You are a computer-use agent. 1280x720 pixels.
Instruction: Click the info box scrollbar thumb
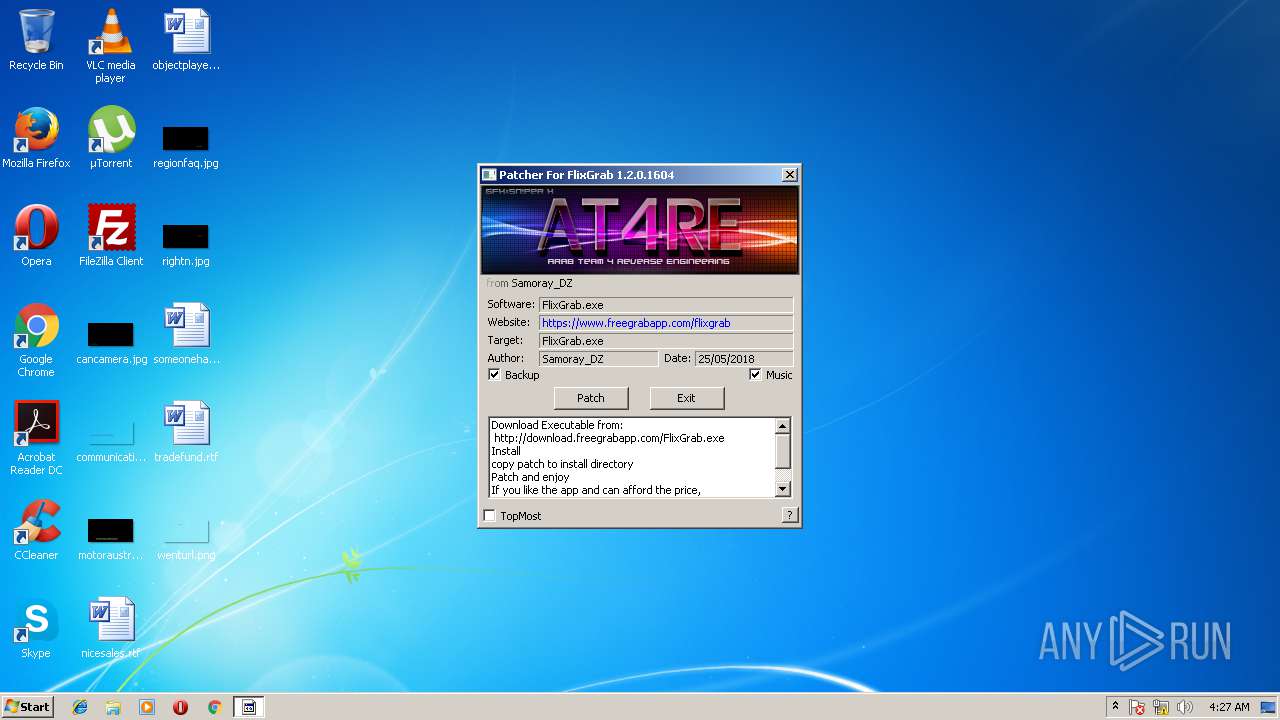(783, 450)
